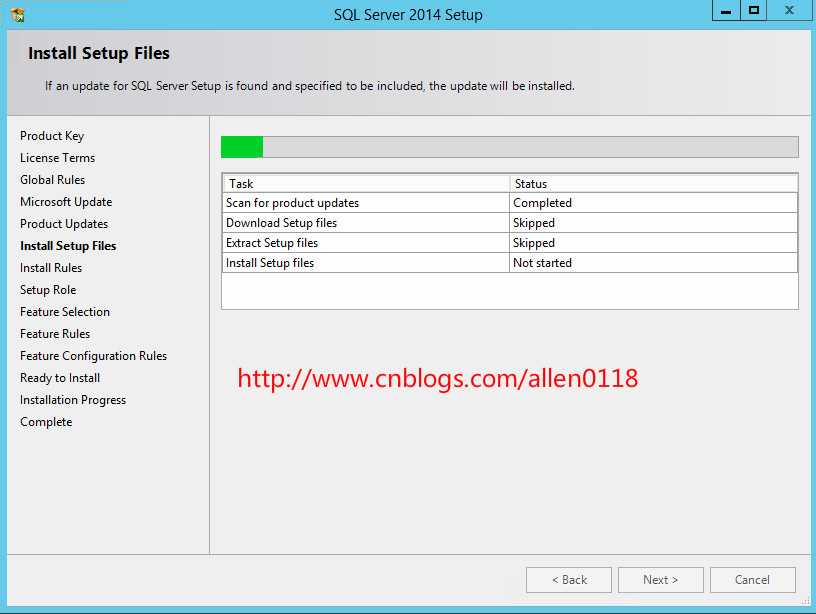The height and width of the screenshot is (614, 816).
Task: Click the Not started status cell
Action: pyautogui.click(x=654, y=263)
